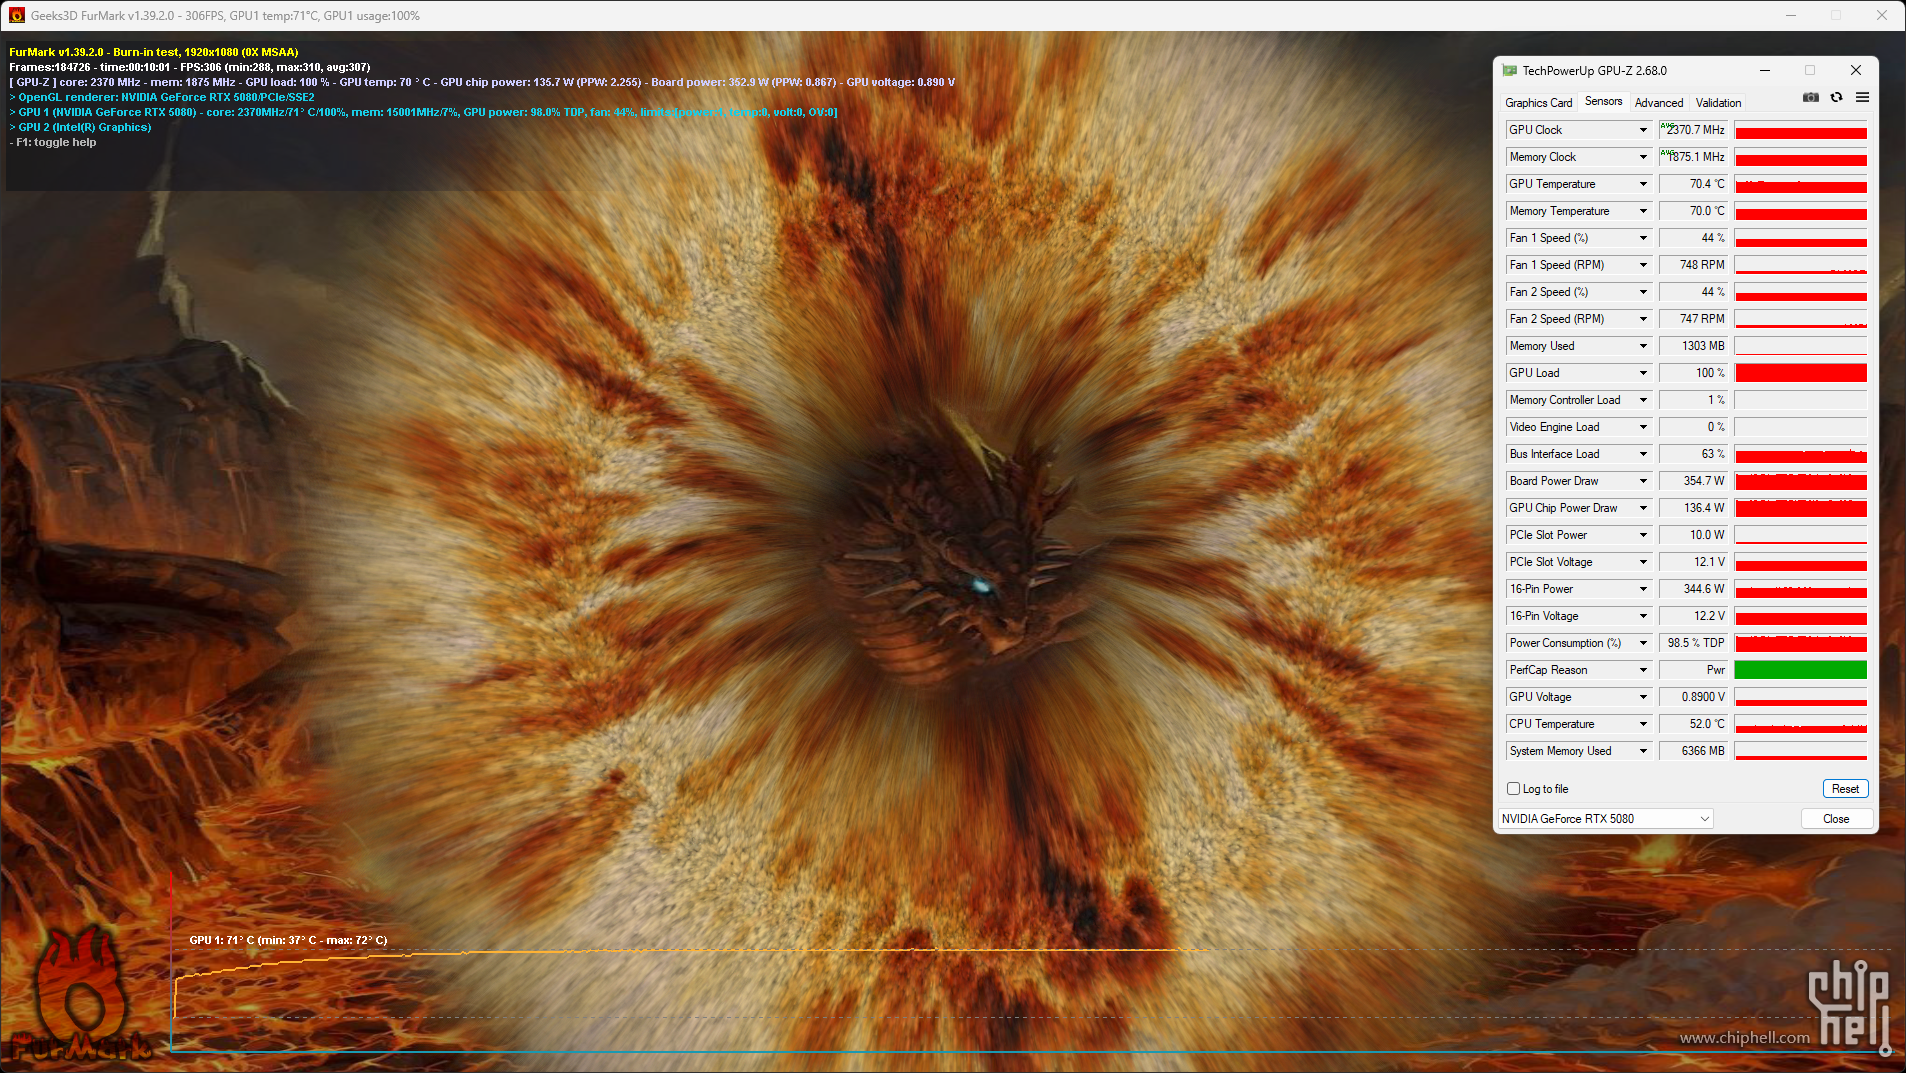Select the Sensors tab
This screenshot has height=1073, width=1906.
(1603, 101)
